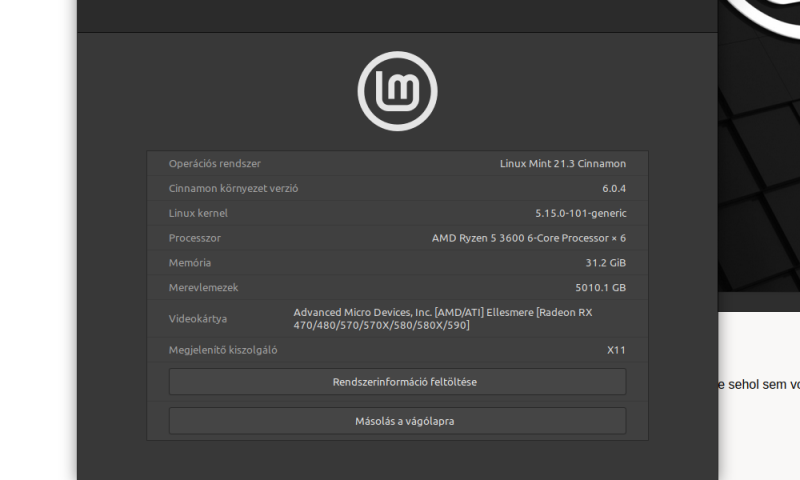Click the Operációs rendszer label
800x480 pixels.
(x=215, y=164)
